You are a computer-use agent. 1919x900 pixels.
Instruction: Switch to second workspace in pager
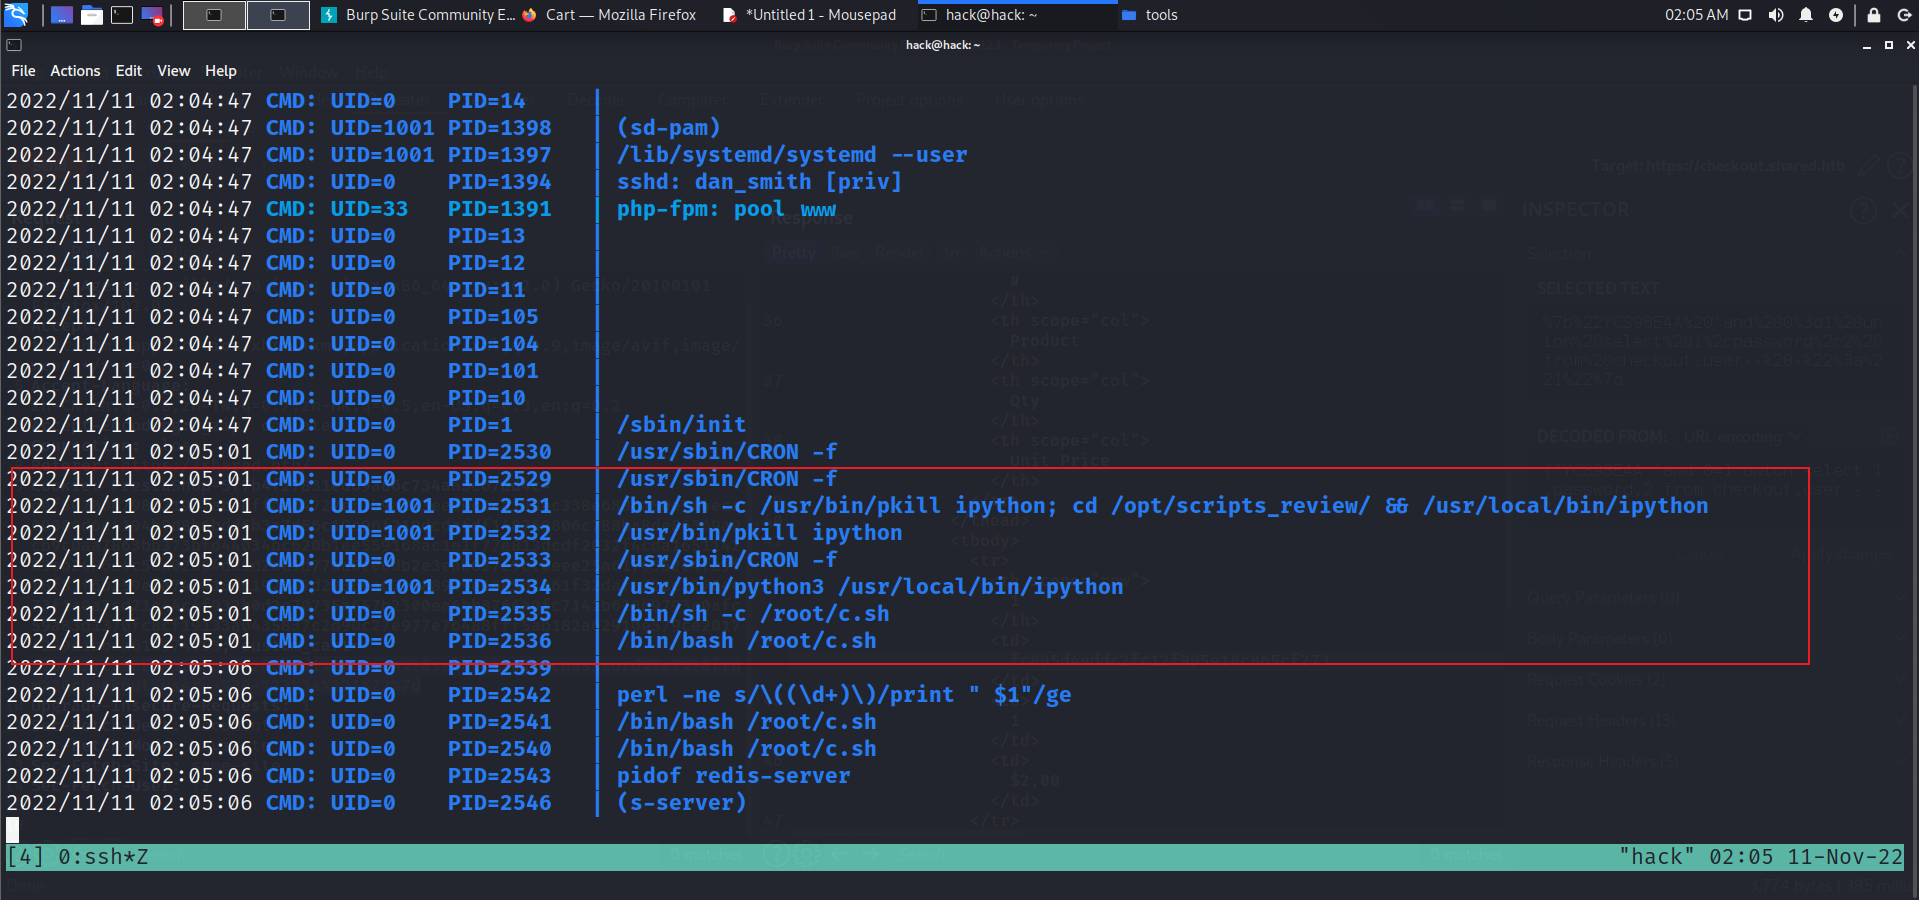point(278,15)
